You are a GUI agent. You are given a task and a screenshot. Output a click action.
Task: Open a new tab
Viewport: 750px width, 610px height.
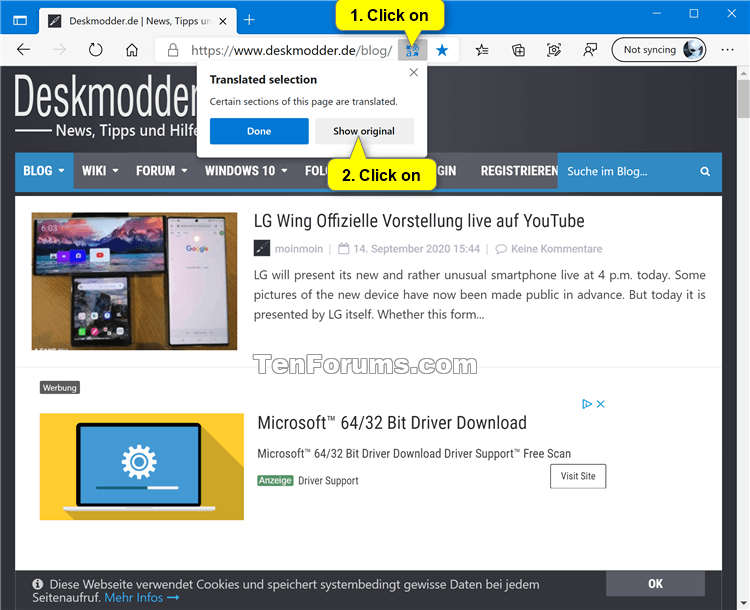(x=249, y=20)
